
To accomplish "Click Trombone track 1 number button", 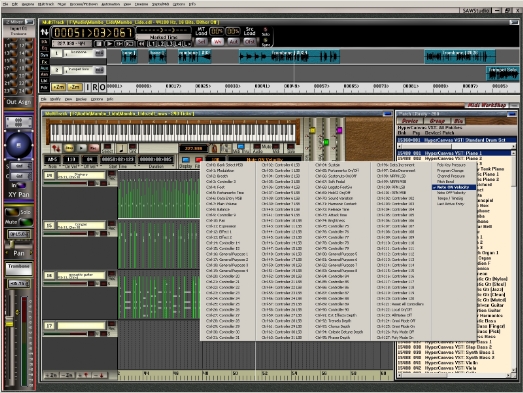I will (57, 53).
